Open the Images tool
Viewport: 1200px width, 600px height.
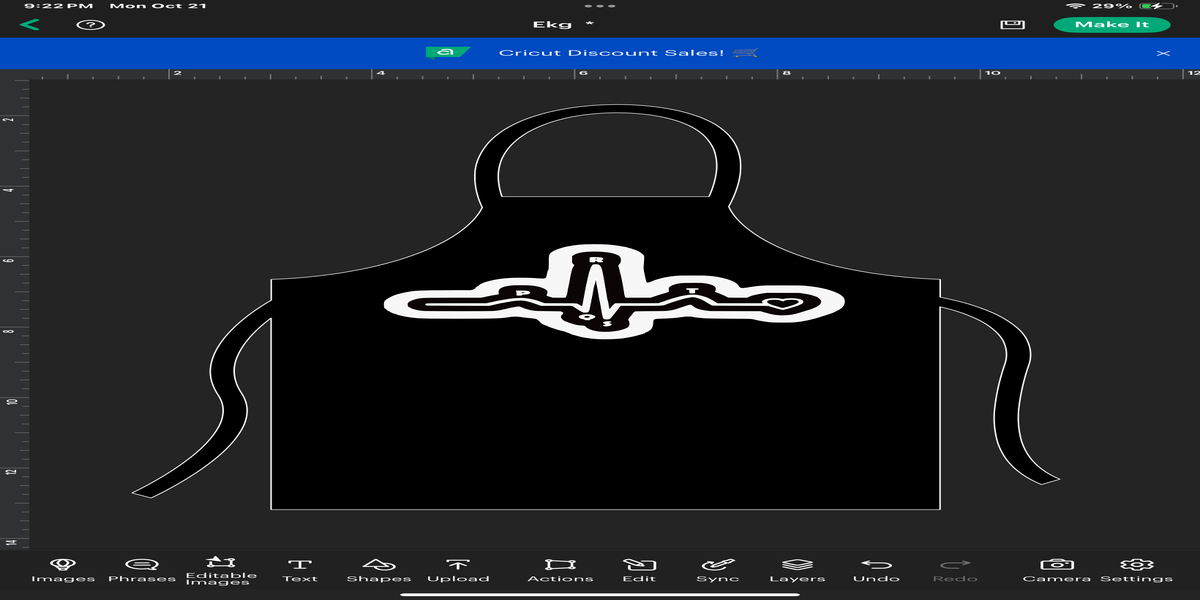[63, 571]
